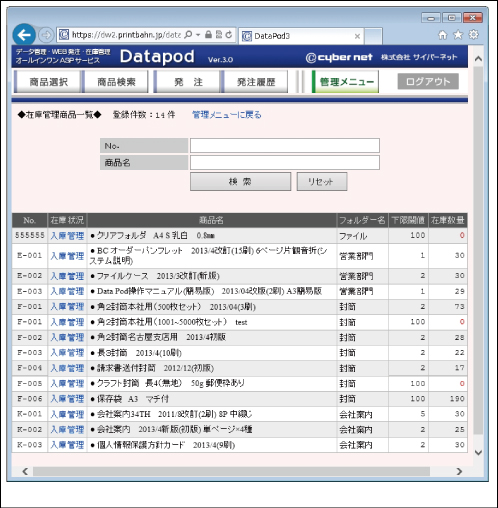This screenshot has width=498, height=508.
Task: Open 入庫管理 link for item 555555
Action: [67, 236]
